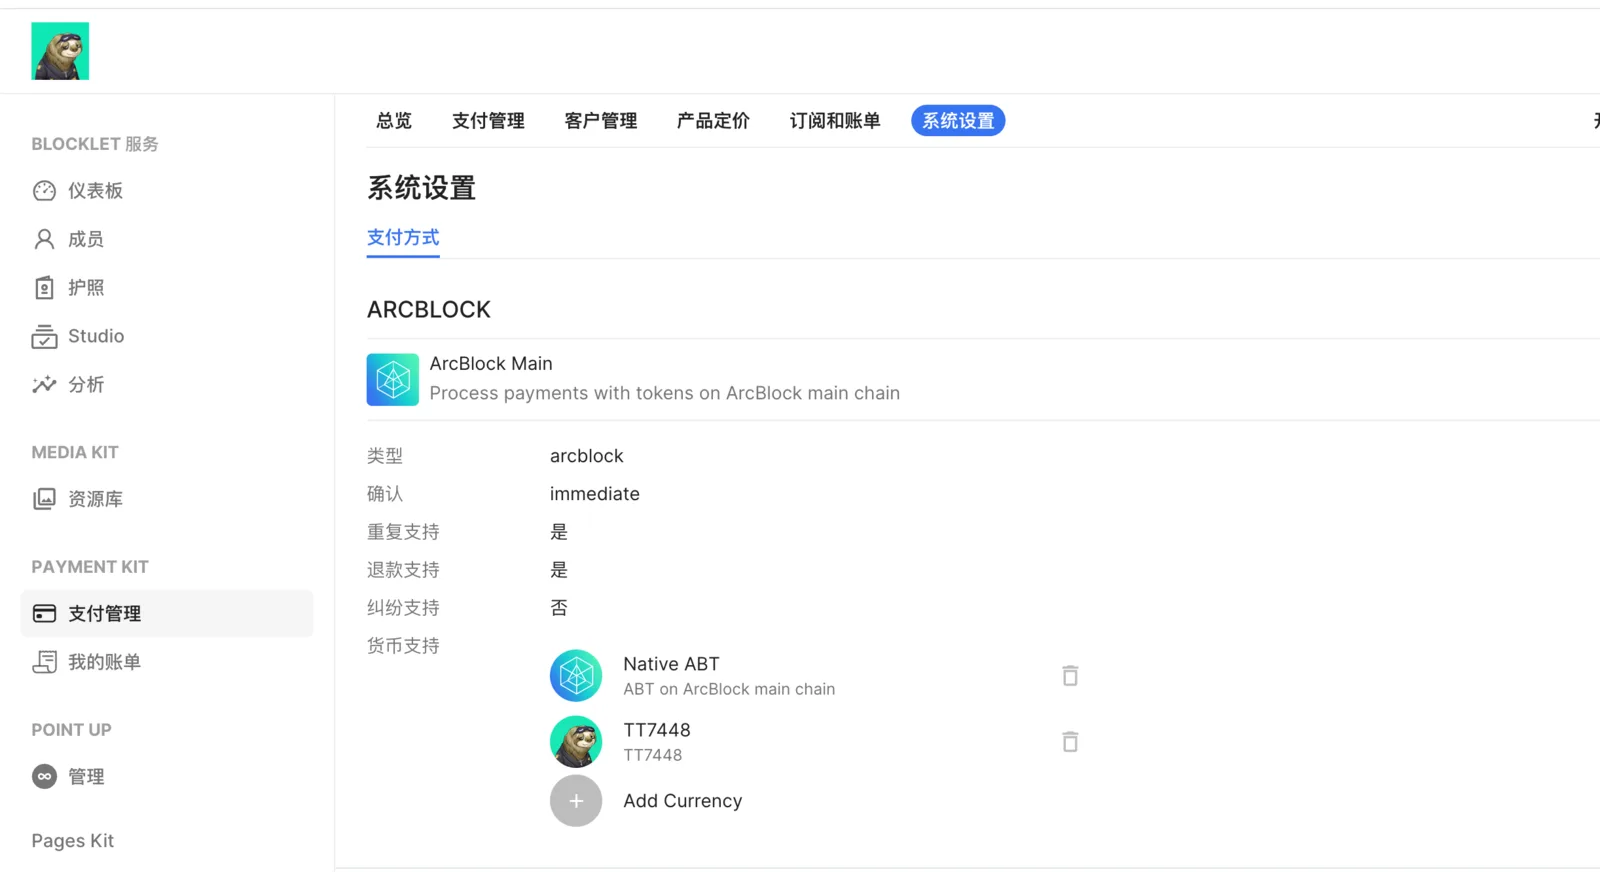Click the 'arcblock' type value
Image resolution: width=1600 pixels, height=872 pixels.
(x=587, y=456)
